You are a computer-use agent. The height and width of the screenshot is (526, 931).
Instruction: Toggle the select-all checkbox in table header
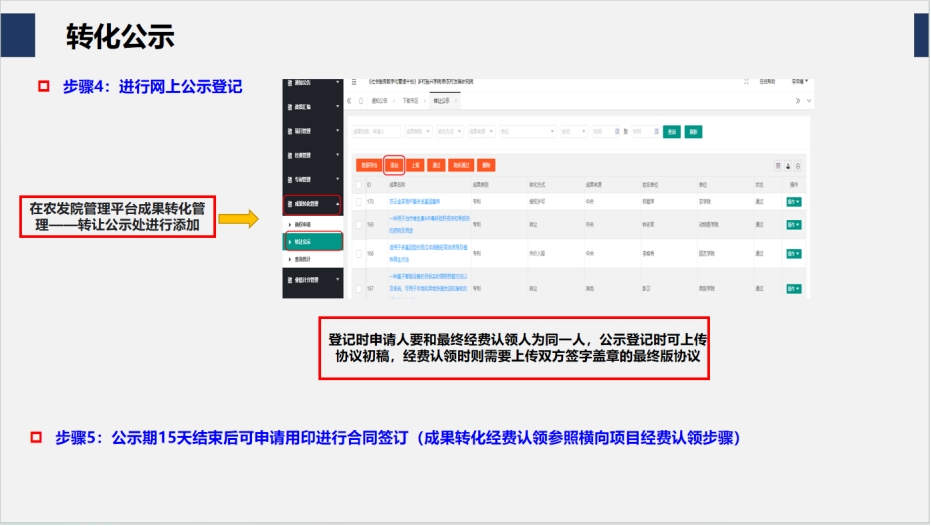coord(358,184)
